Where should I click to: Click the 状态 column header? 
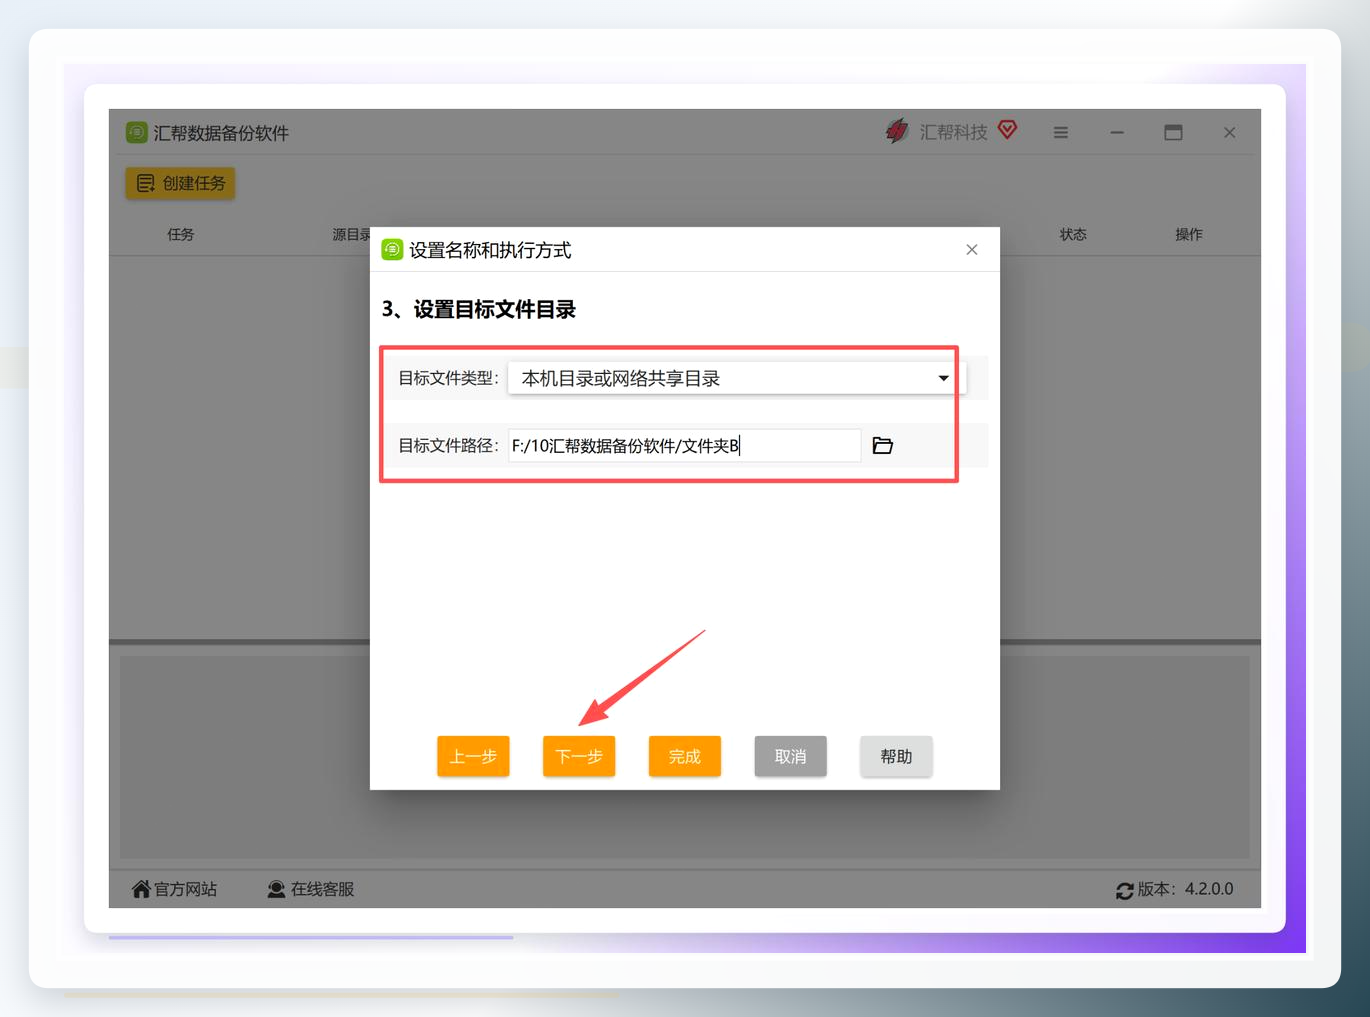tap(1073, 234)
